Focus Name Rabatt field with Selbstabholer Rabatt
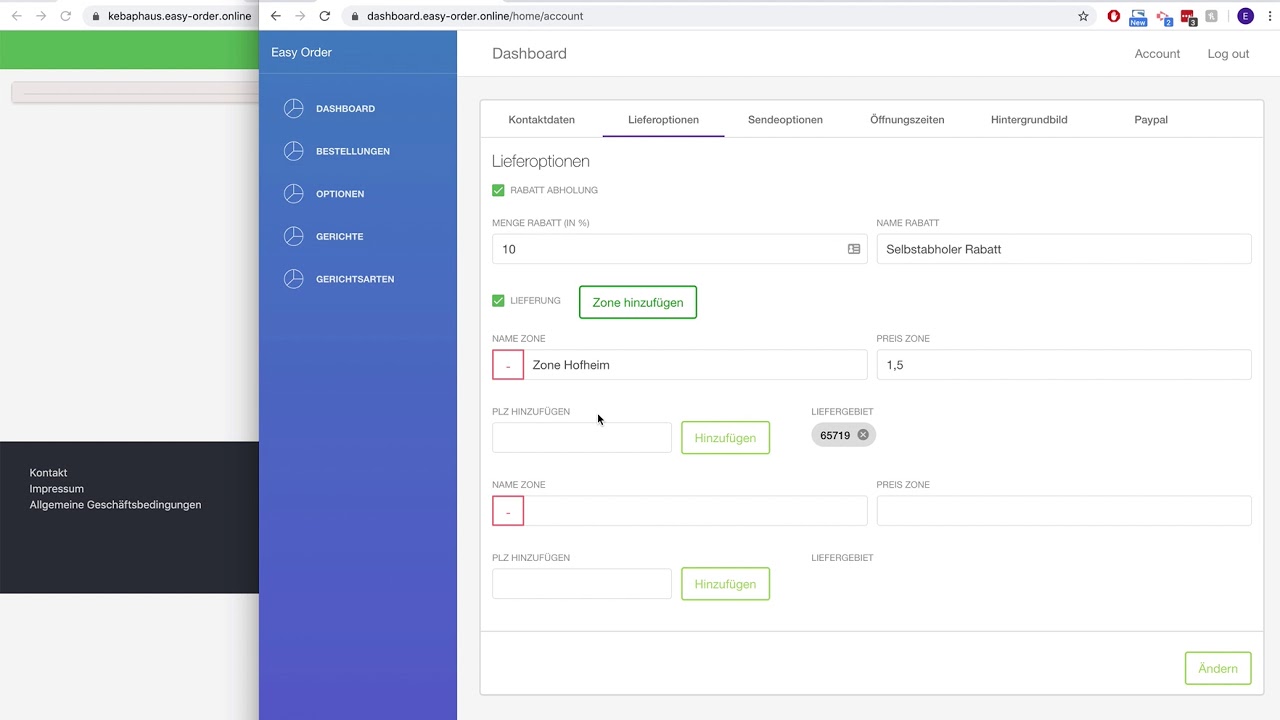The height and width of the screenshot is (720, 1280). [x=1064, y=249]
